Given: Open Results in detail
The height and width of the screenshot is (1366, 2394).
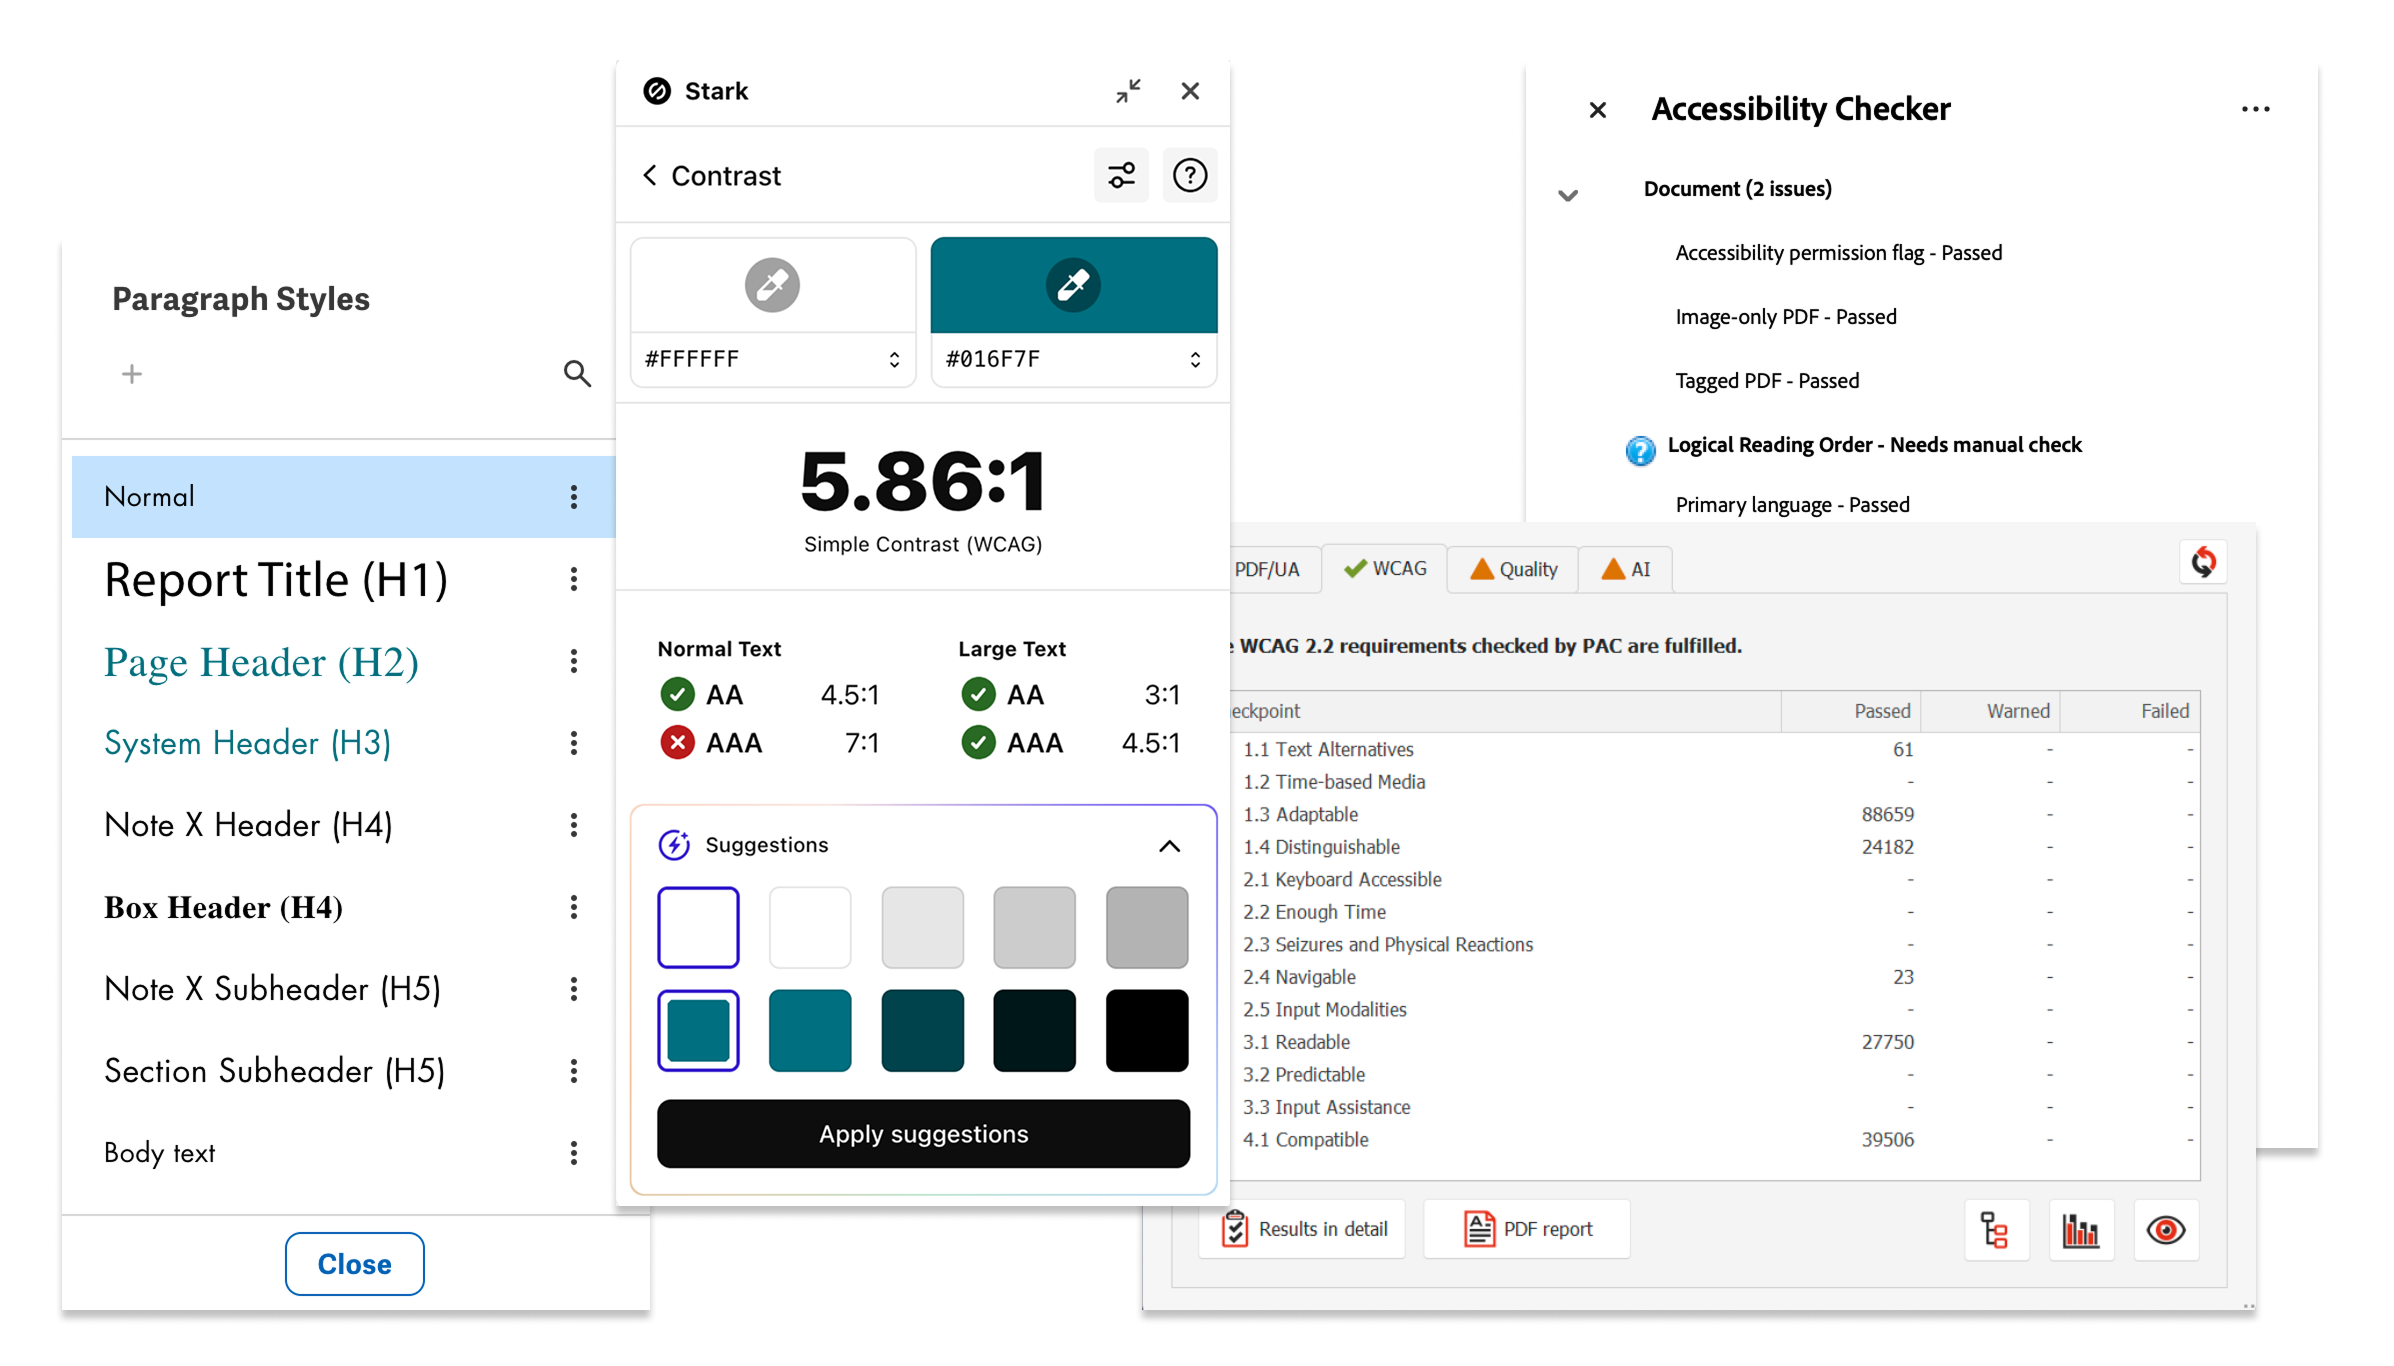Looking at the screenshot, I should tap(1303, 1229).
